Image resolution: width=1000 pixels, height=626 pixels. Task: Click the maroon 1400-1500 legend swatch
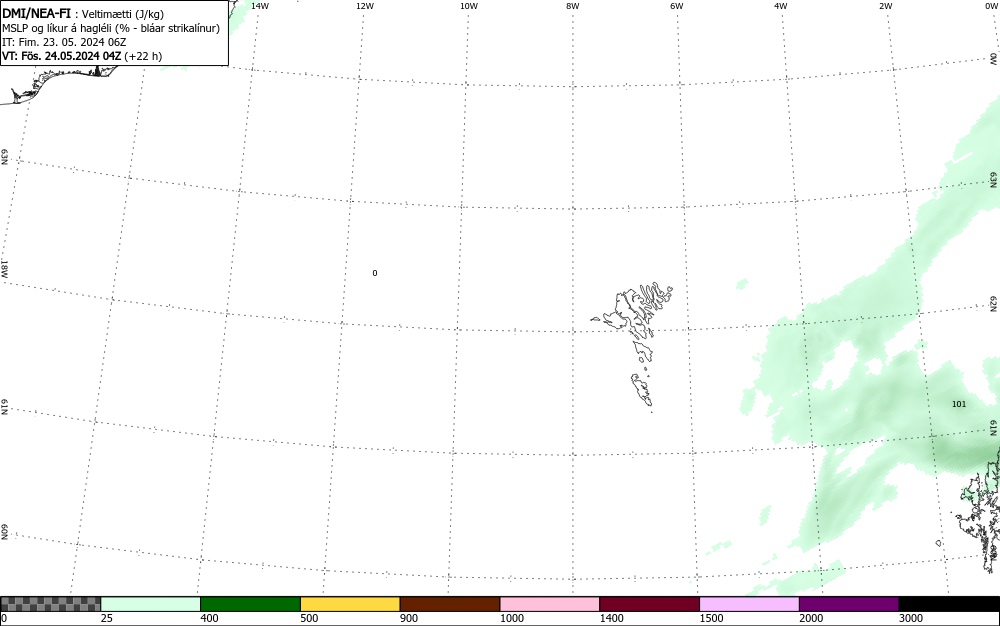649,604
